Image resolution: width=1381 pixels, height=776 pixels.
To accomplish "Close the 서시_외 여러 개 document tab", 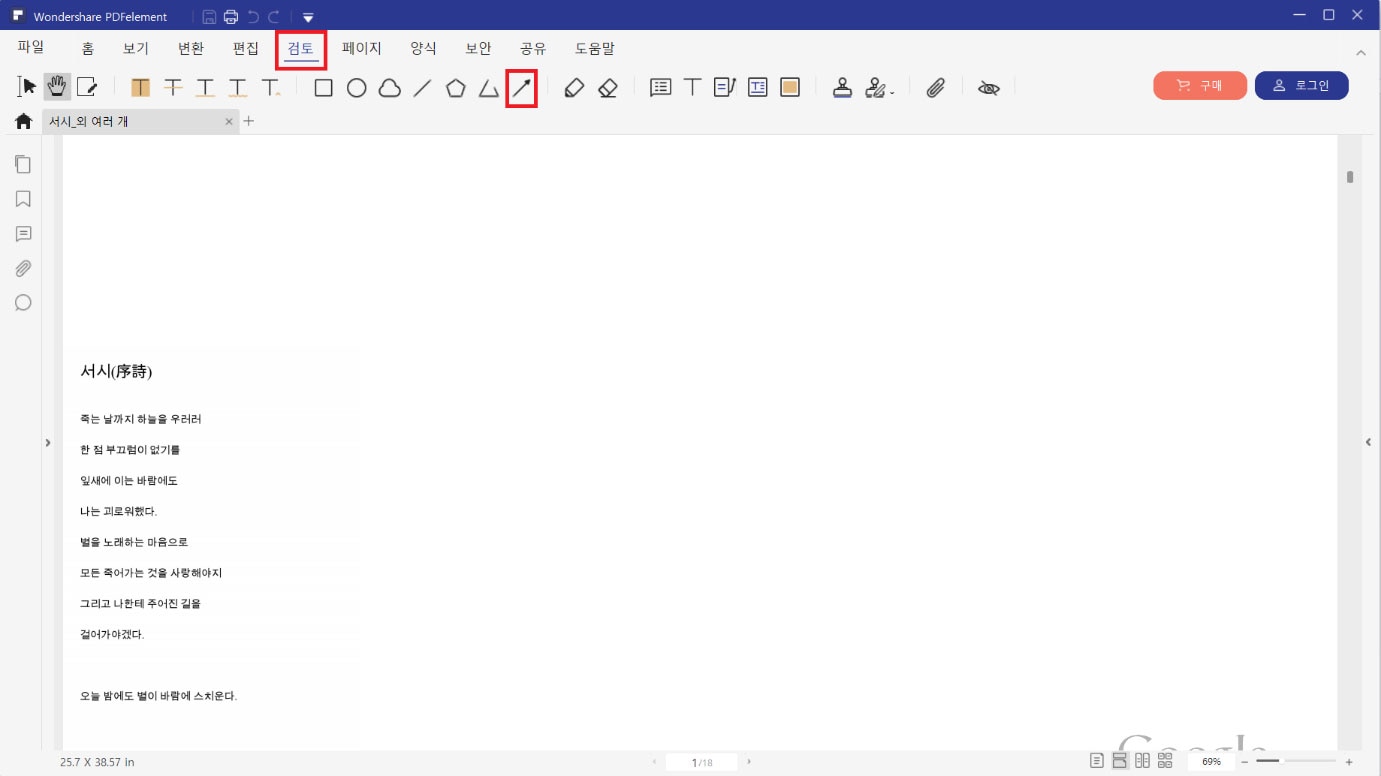I will [x=229, y=122].
